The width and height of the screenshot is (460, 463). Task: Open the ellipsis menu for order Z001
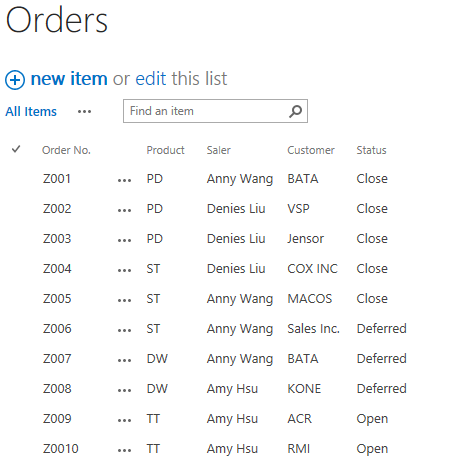pos(124,180)
